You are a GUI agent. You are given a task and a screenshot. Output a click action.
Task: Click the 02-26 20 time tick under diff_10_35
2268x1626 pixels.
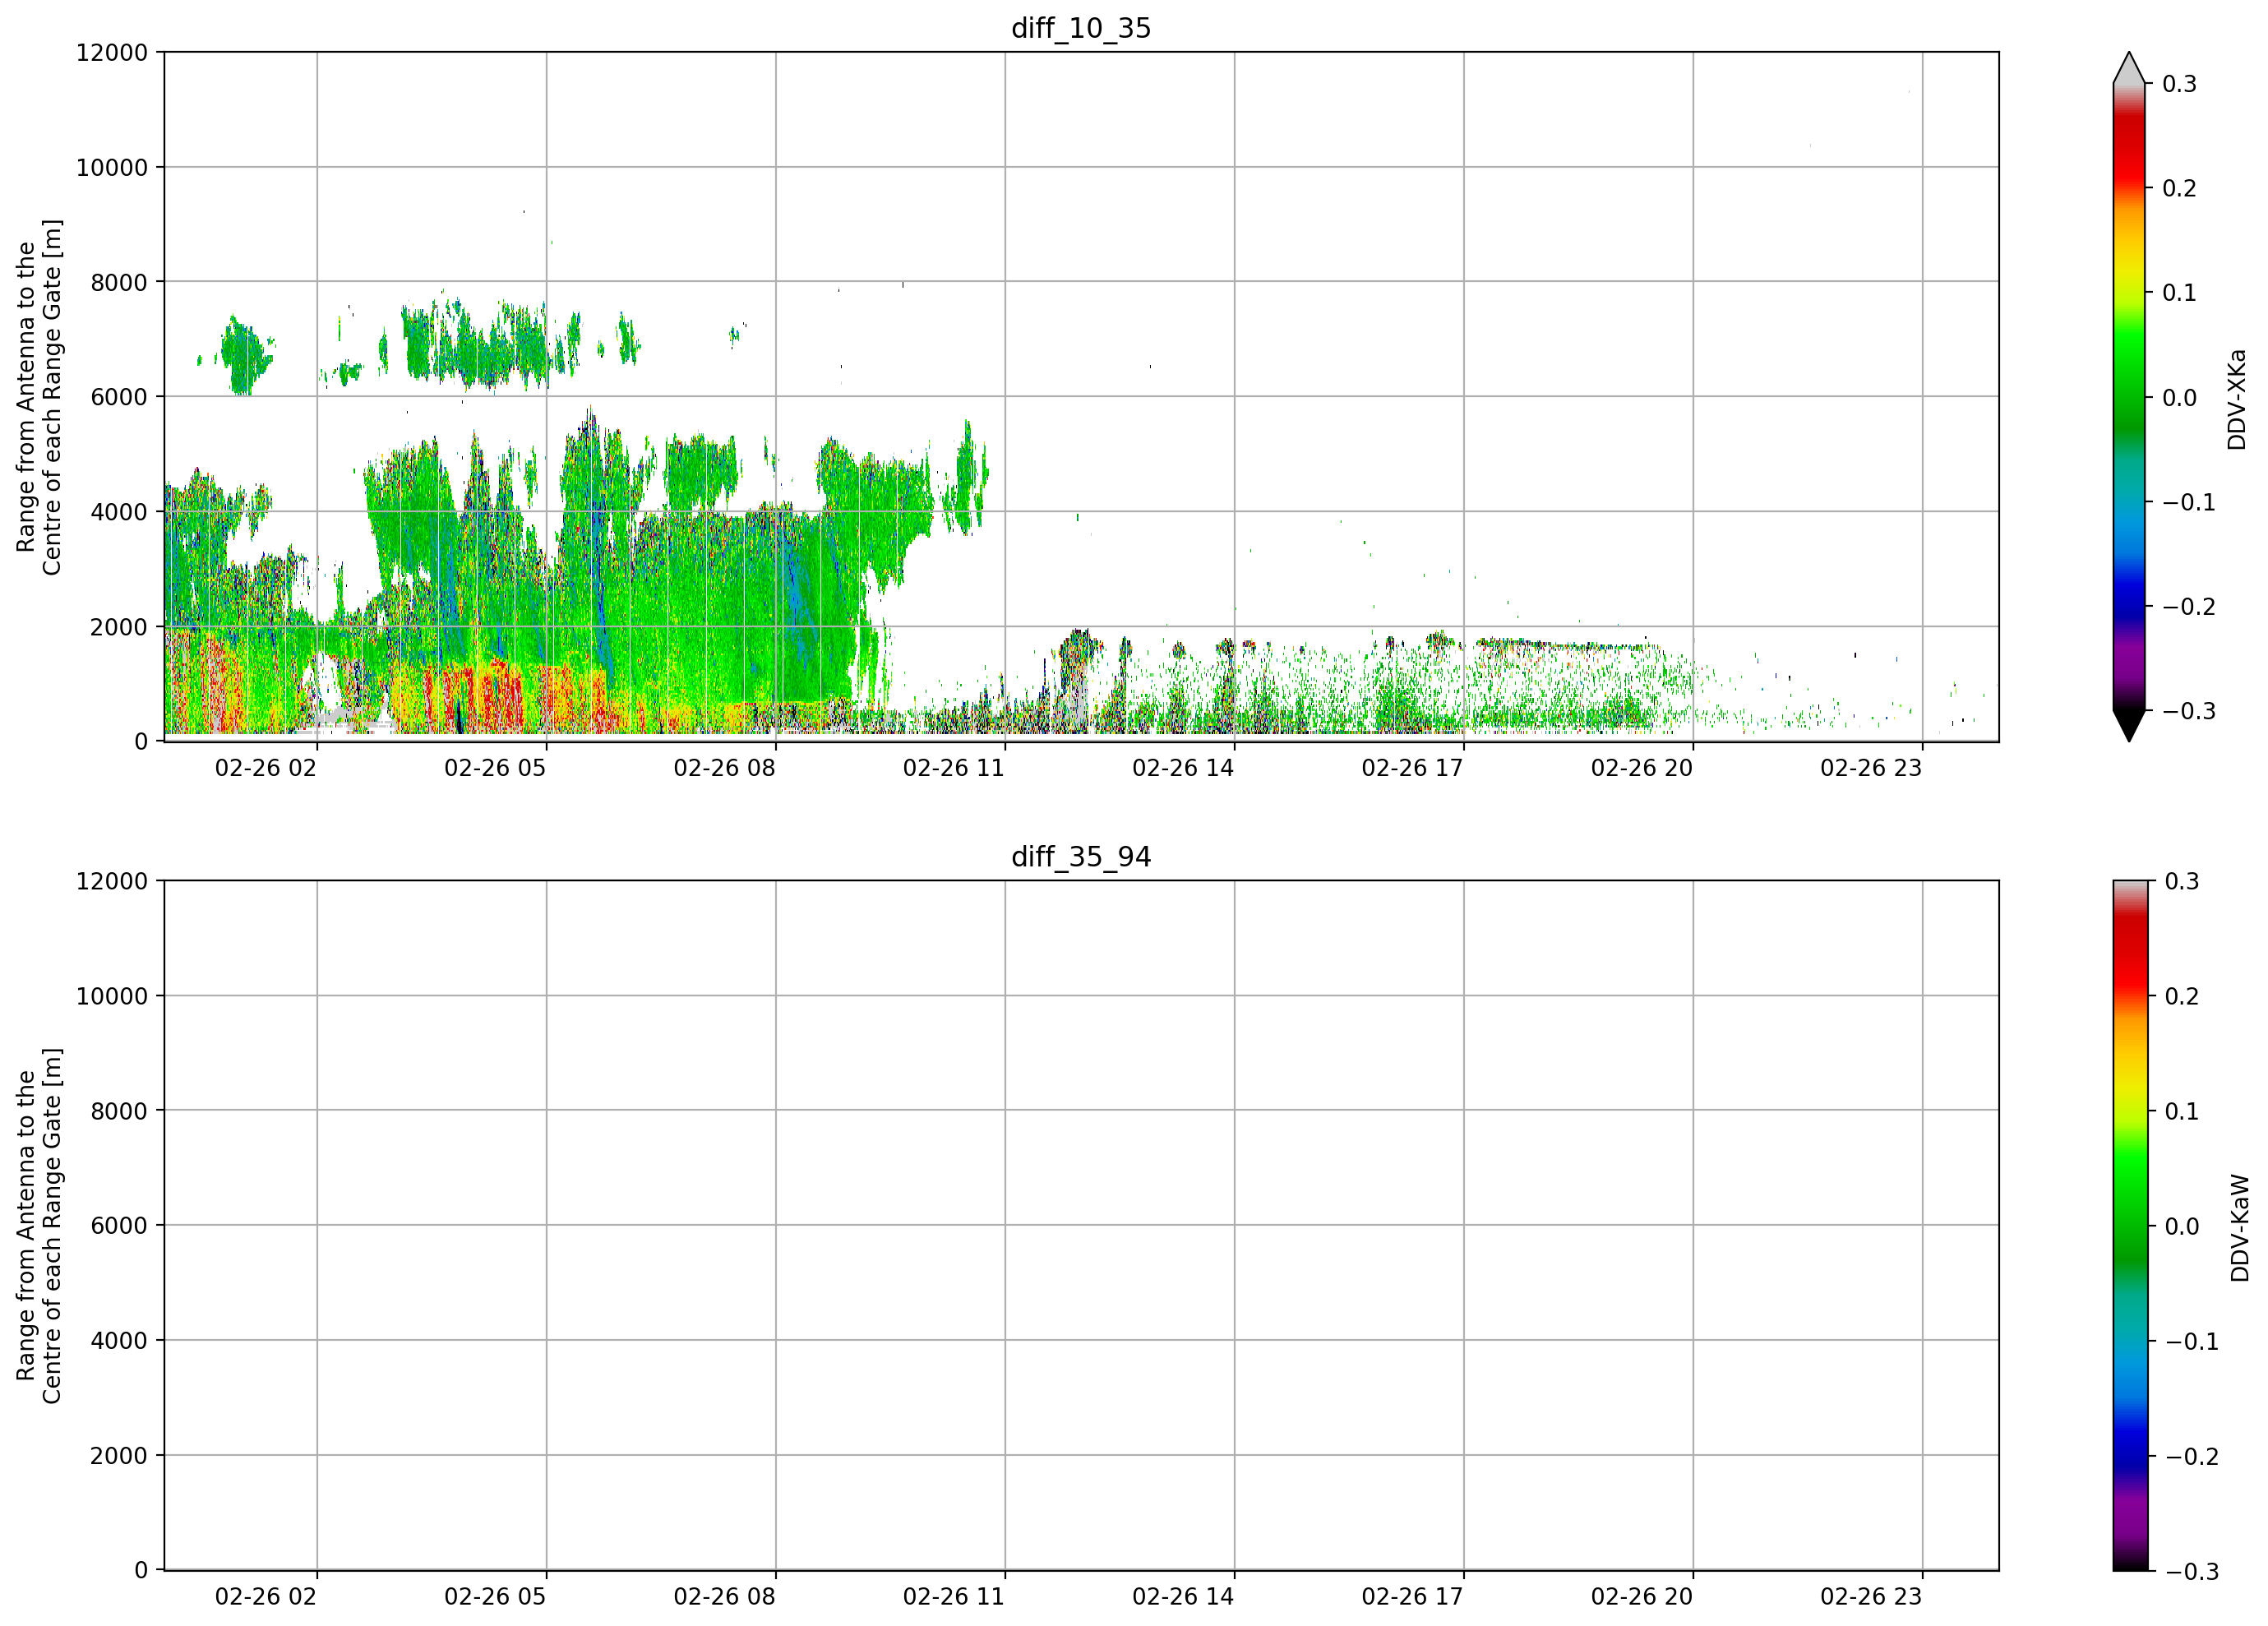tap(1642, 768)
